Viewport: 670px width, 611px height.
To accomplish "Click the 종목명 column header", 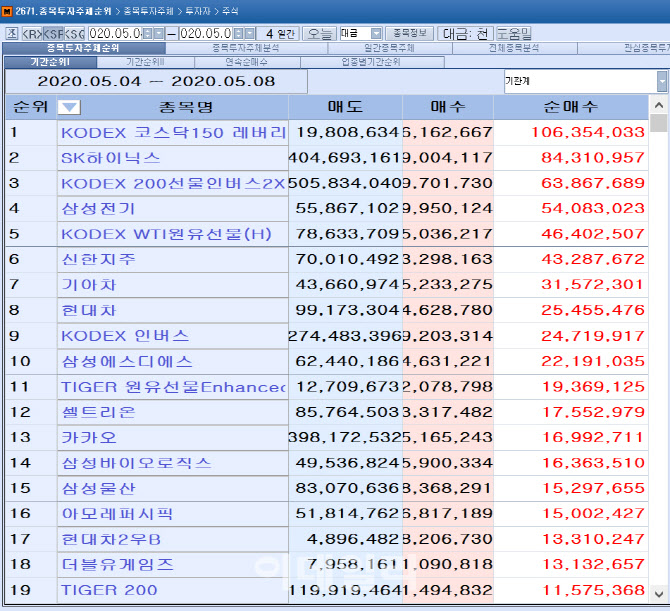I will [x=186, y=107].
